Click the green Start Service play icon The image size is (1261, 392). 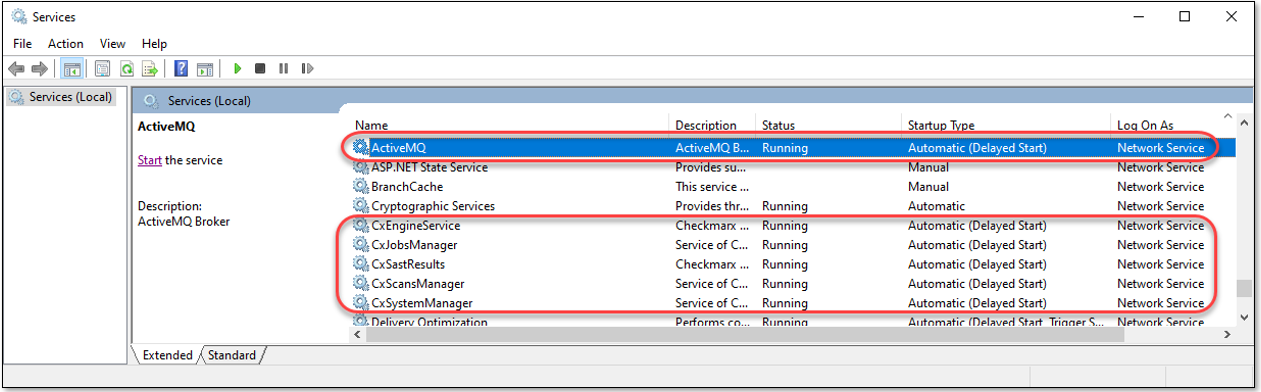[x=237, y=69]
